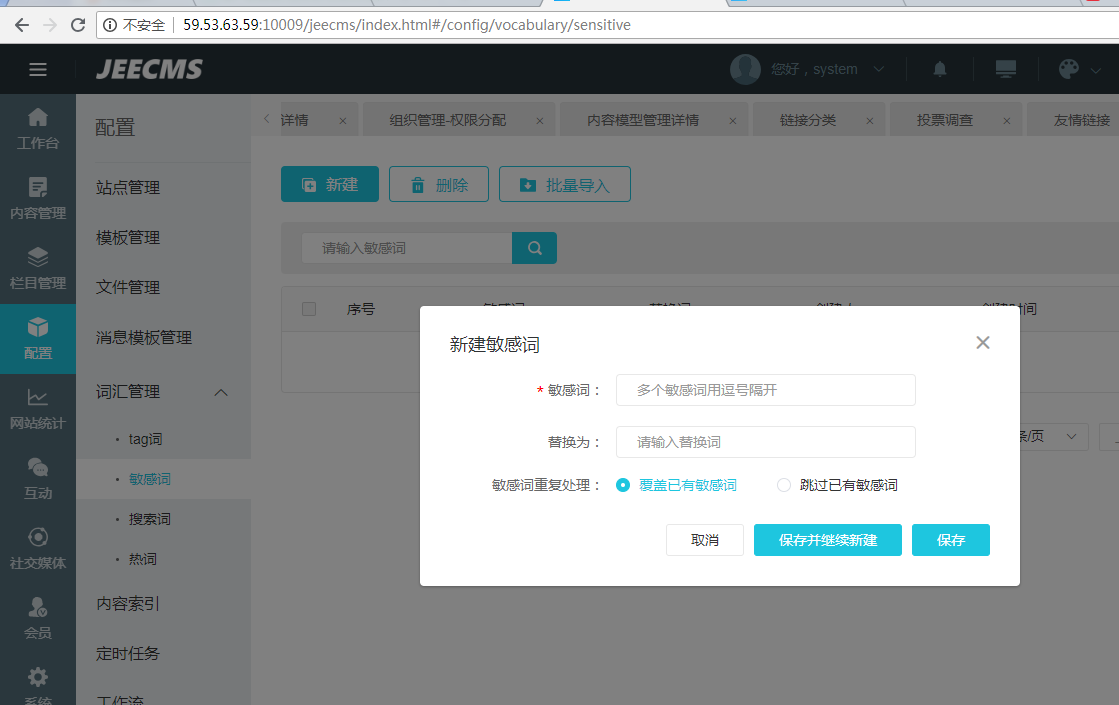Select 覆盖已有敏感词 radio option
Image resolution: width=1119 pixels, height=705 pixels.
click(x=623, y=485)
